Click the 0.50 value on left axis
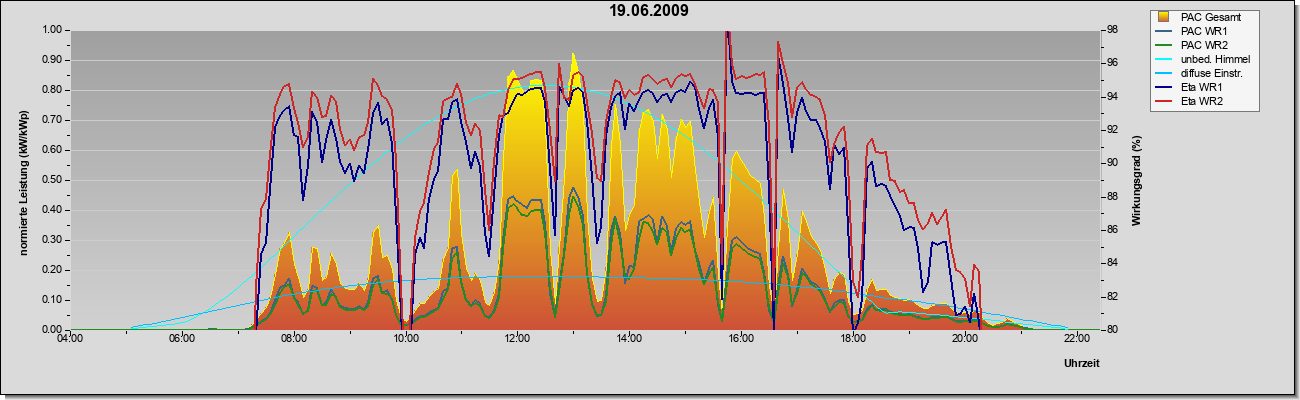The width and height of the screenshot is (1300, 400). [53, 180]
